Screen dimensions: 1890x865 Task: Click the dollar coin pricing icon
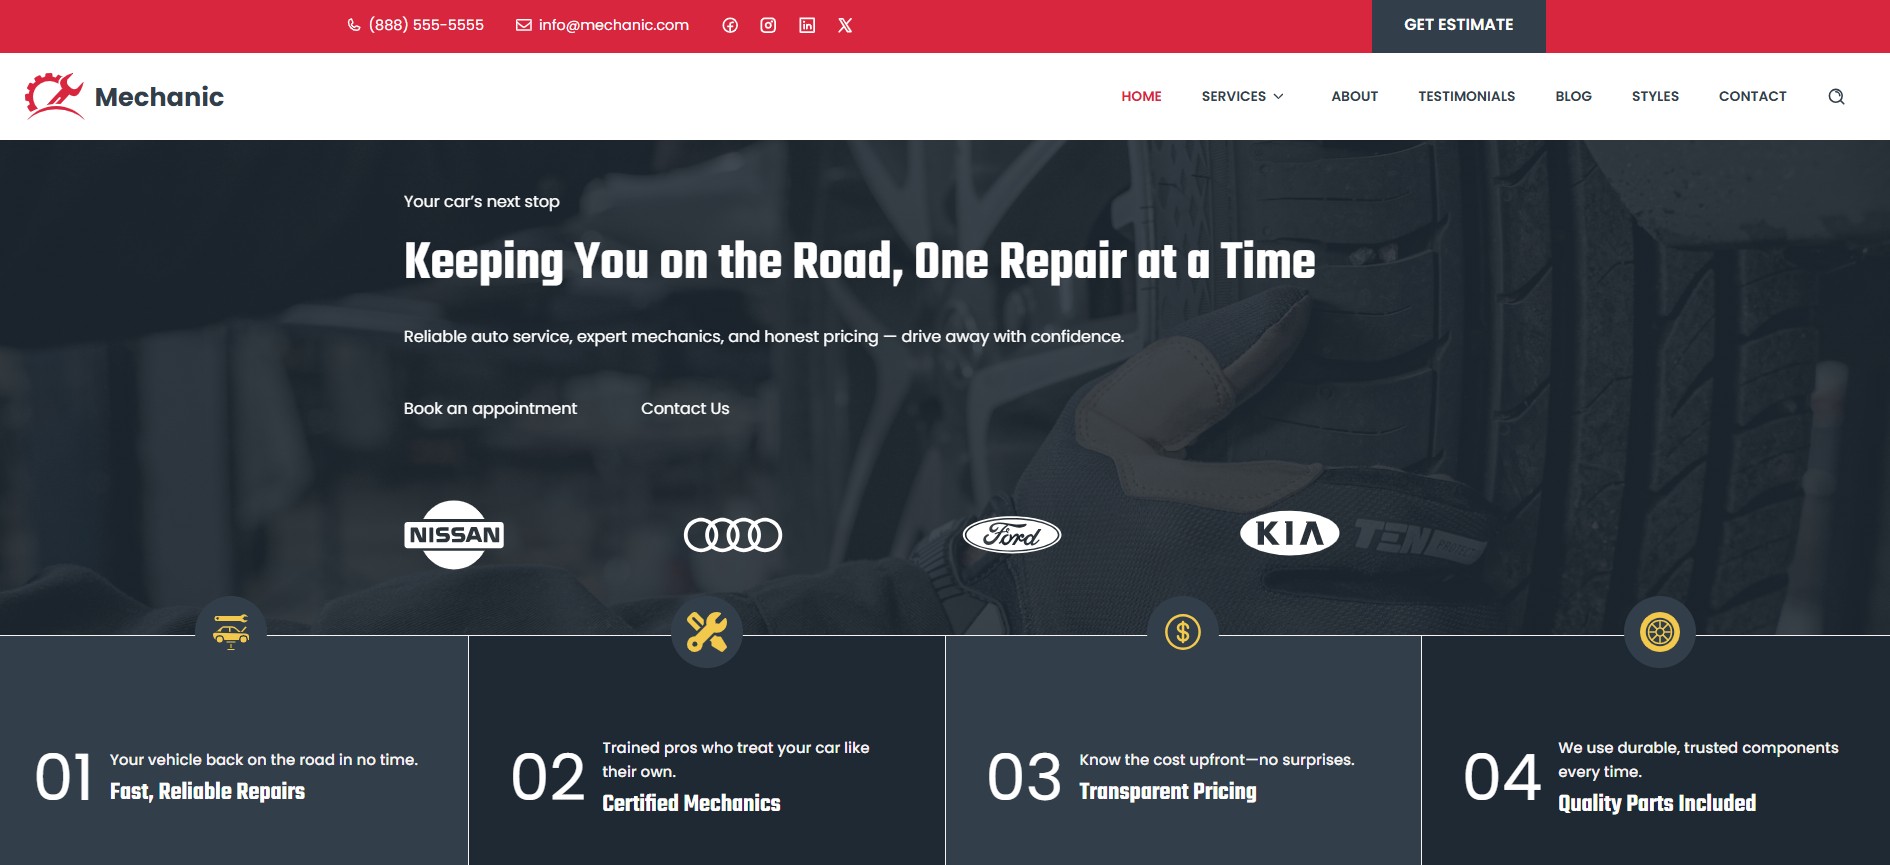1183,632
